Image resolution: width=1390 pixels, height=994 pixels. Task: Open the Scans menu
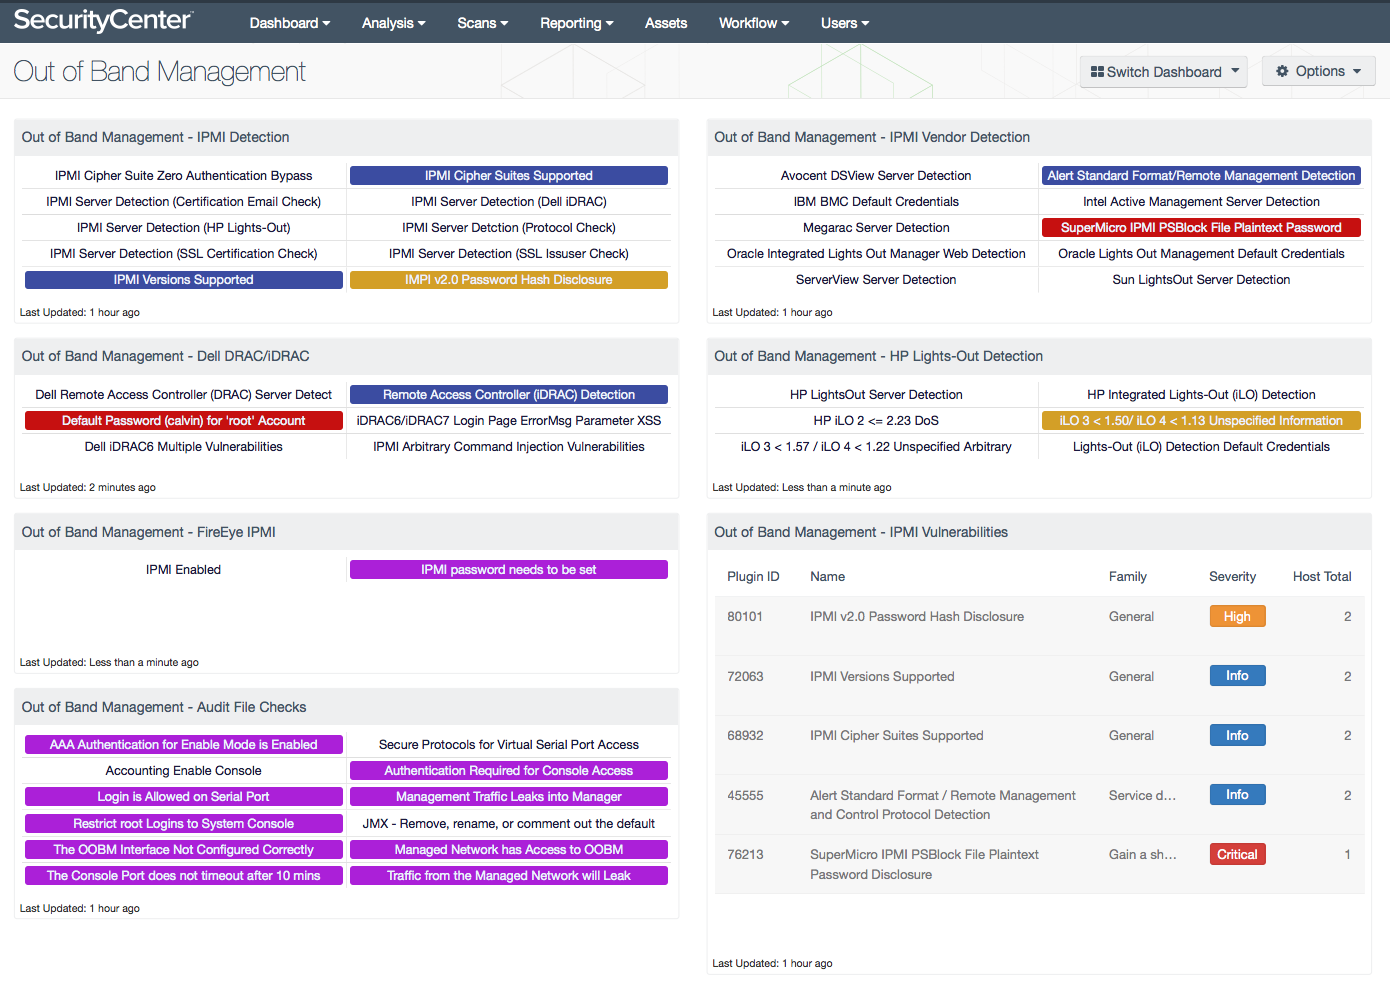pos(483,23)
